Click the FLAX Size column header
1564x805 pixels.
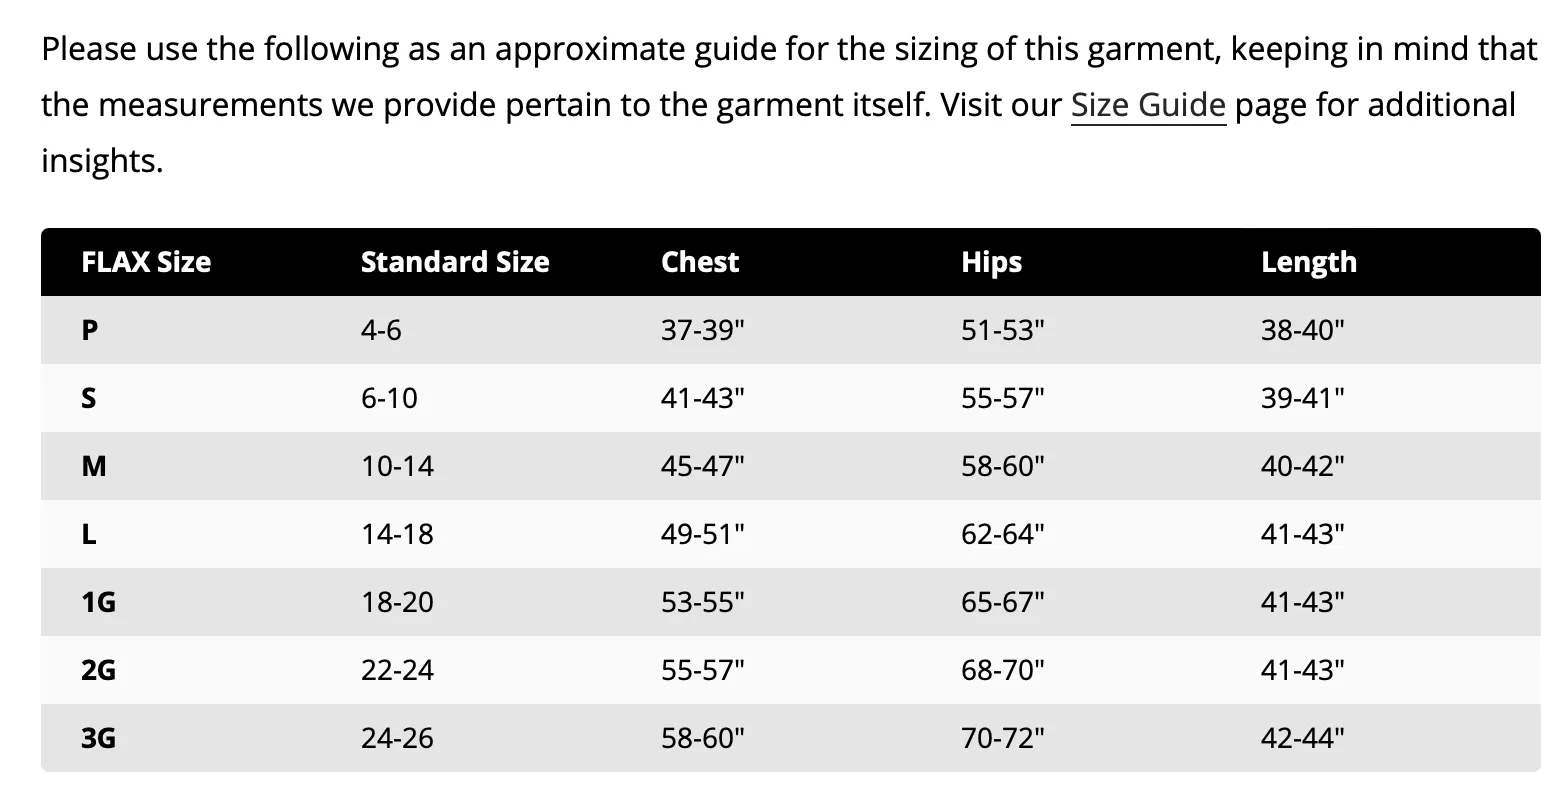tap(146, 262)
